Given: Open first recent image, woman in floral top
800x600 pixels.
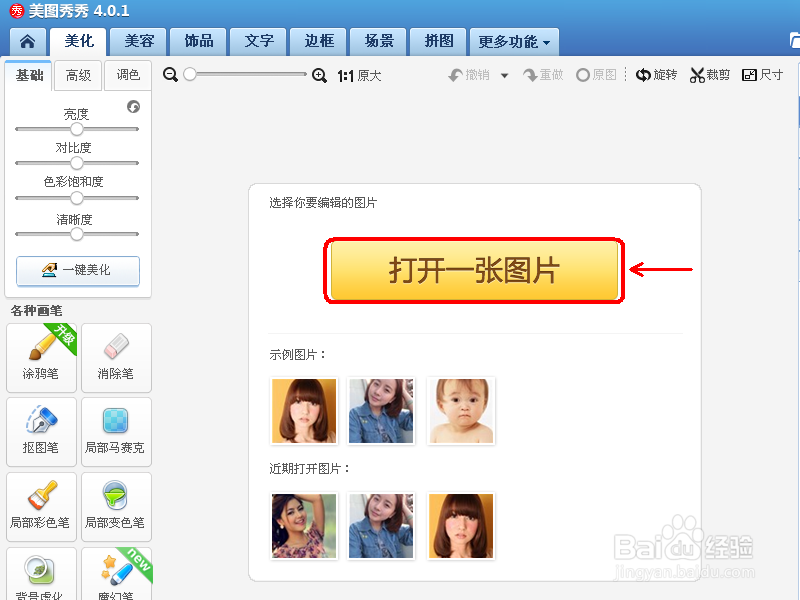Looking at the screenshot, I should 304,526.
